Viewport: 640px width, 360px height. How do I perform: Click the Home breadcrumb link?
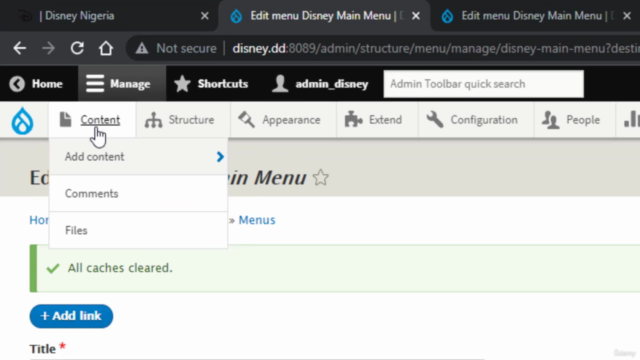39,220
